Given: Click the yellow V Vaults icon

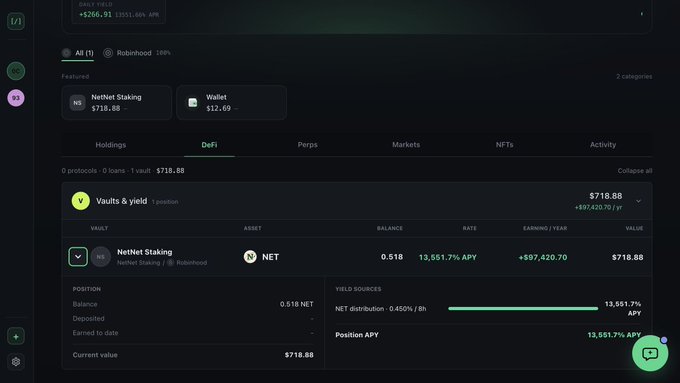Looking at the screenshot, I should pos(81,201).
